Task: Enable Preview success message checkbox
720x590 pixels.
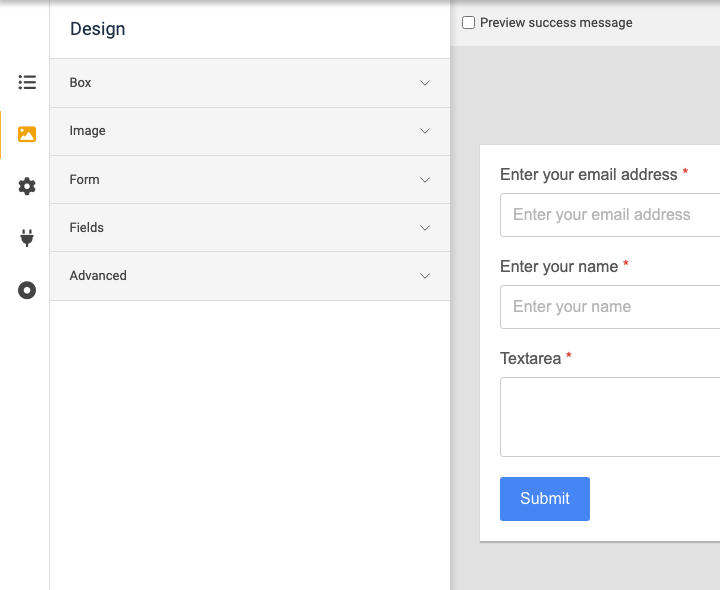Action: (x=468, y=22)
